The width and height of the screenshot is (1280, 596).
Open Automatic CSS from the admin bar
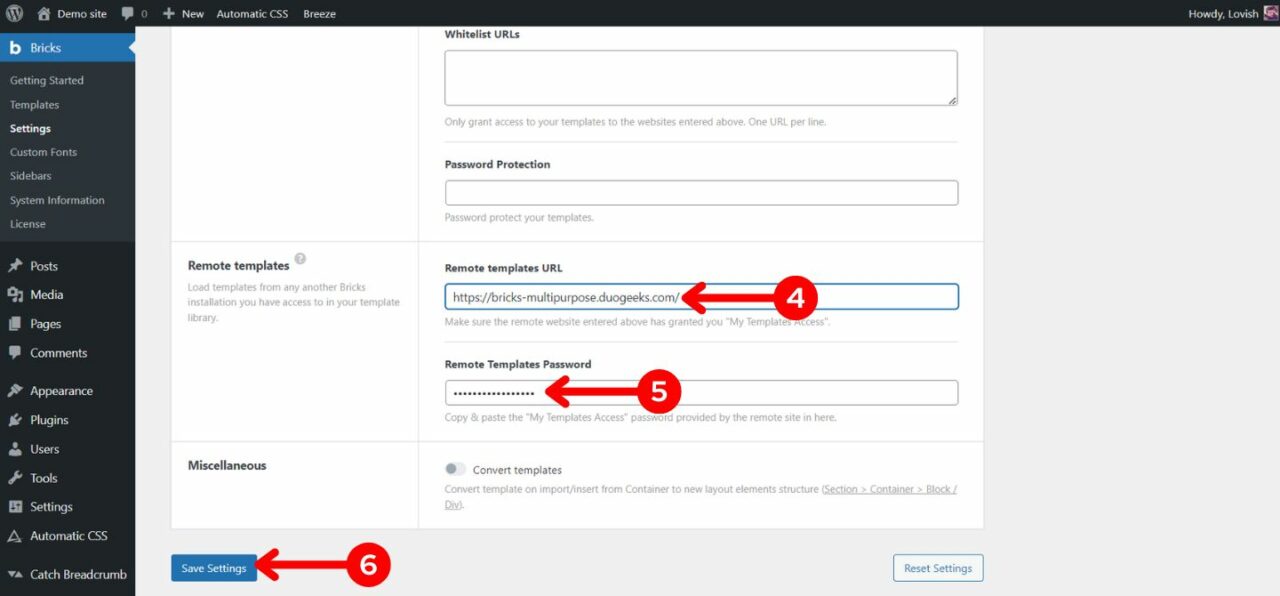click(251, 13)
